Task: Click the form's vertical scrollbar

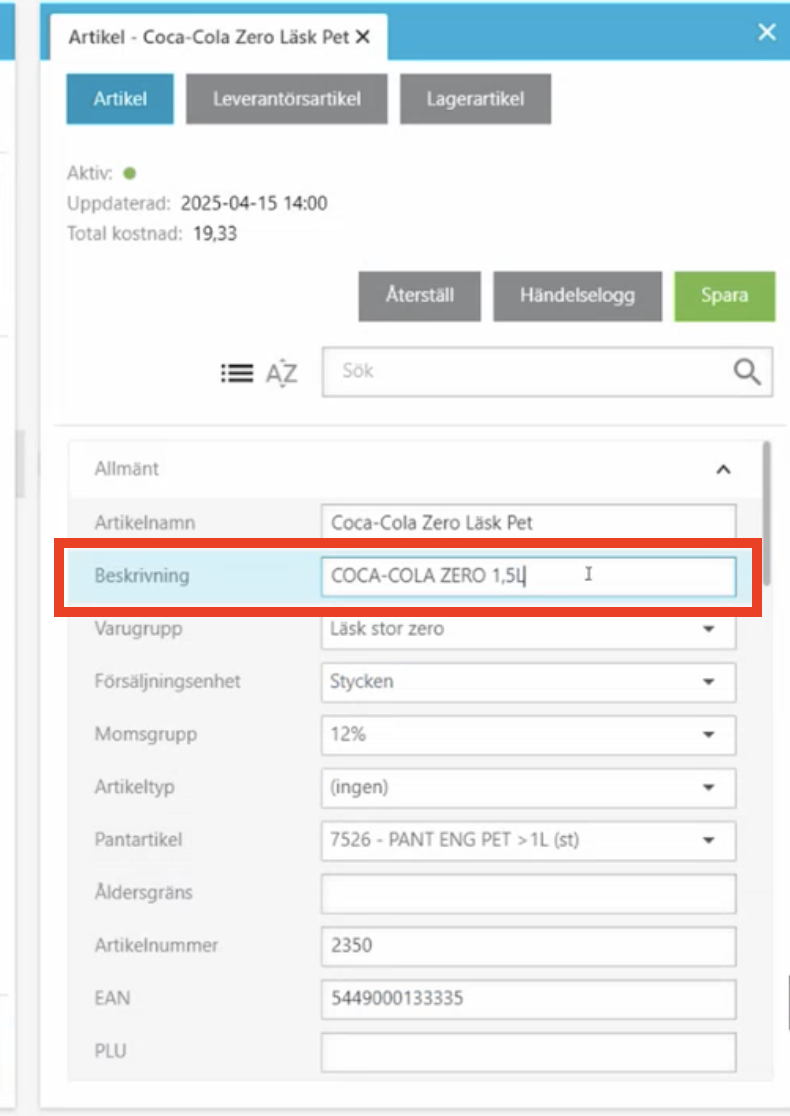Action: coord(767,512)
